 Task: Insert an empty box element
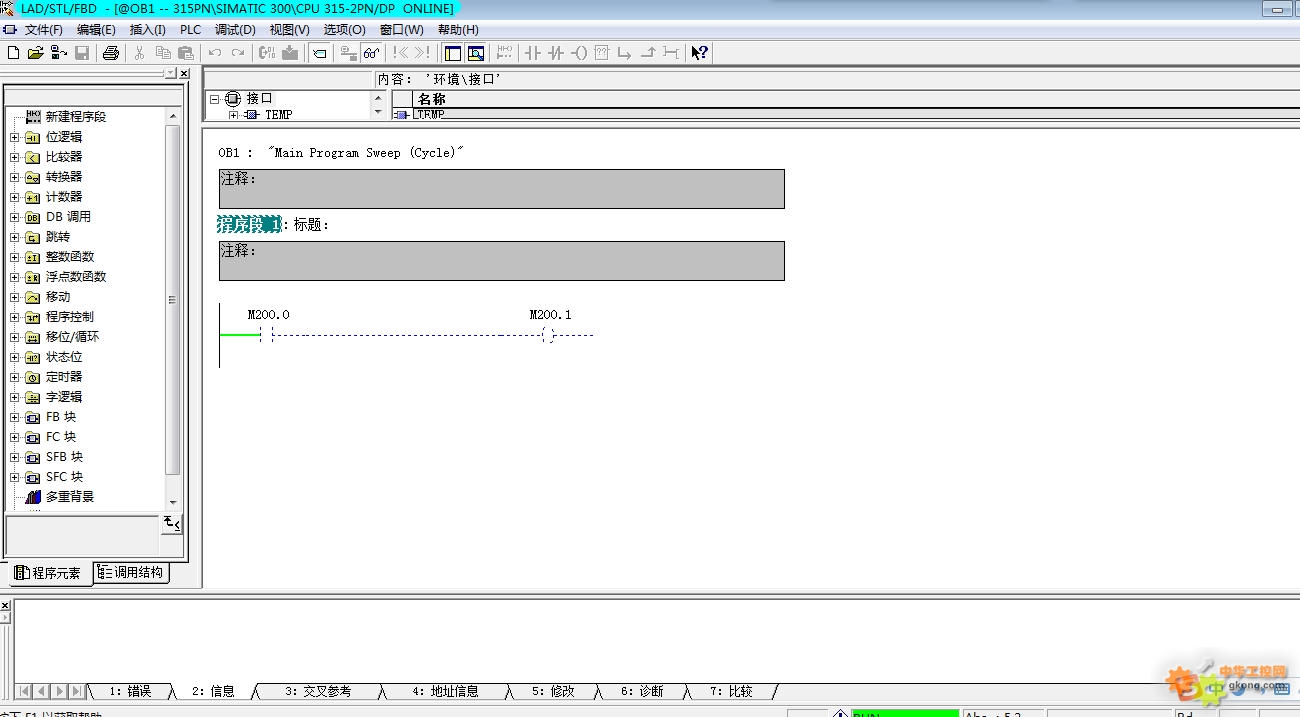click(601, 53)
